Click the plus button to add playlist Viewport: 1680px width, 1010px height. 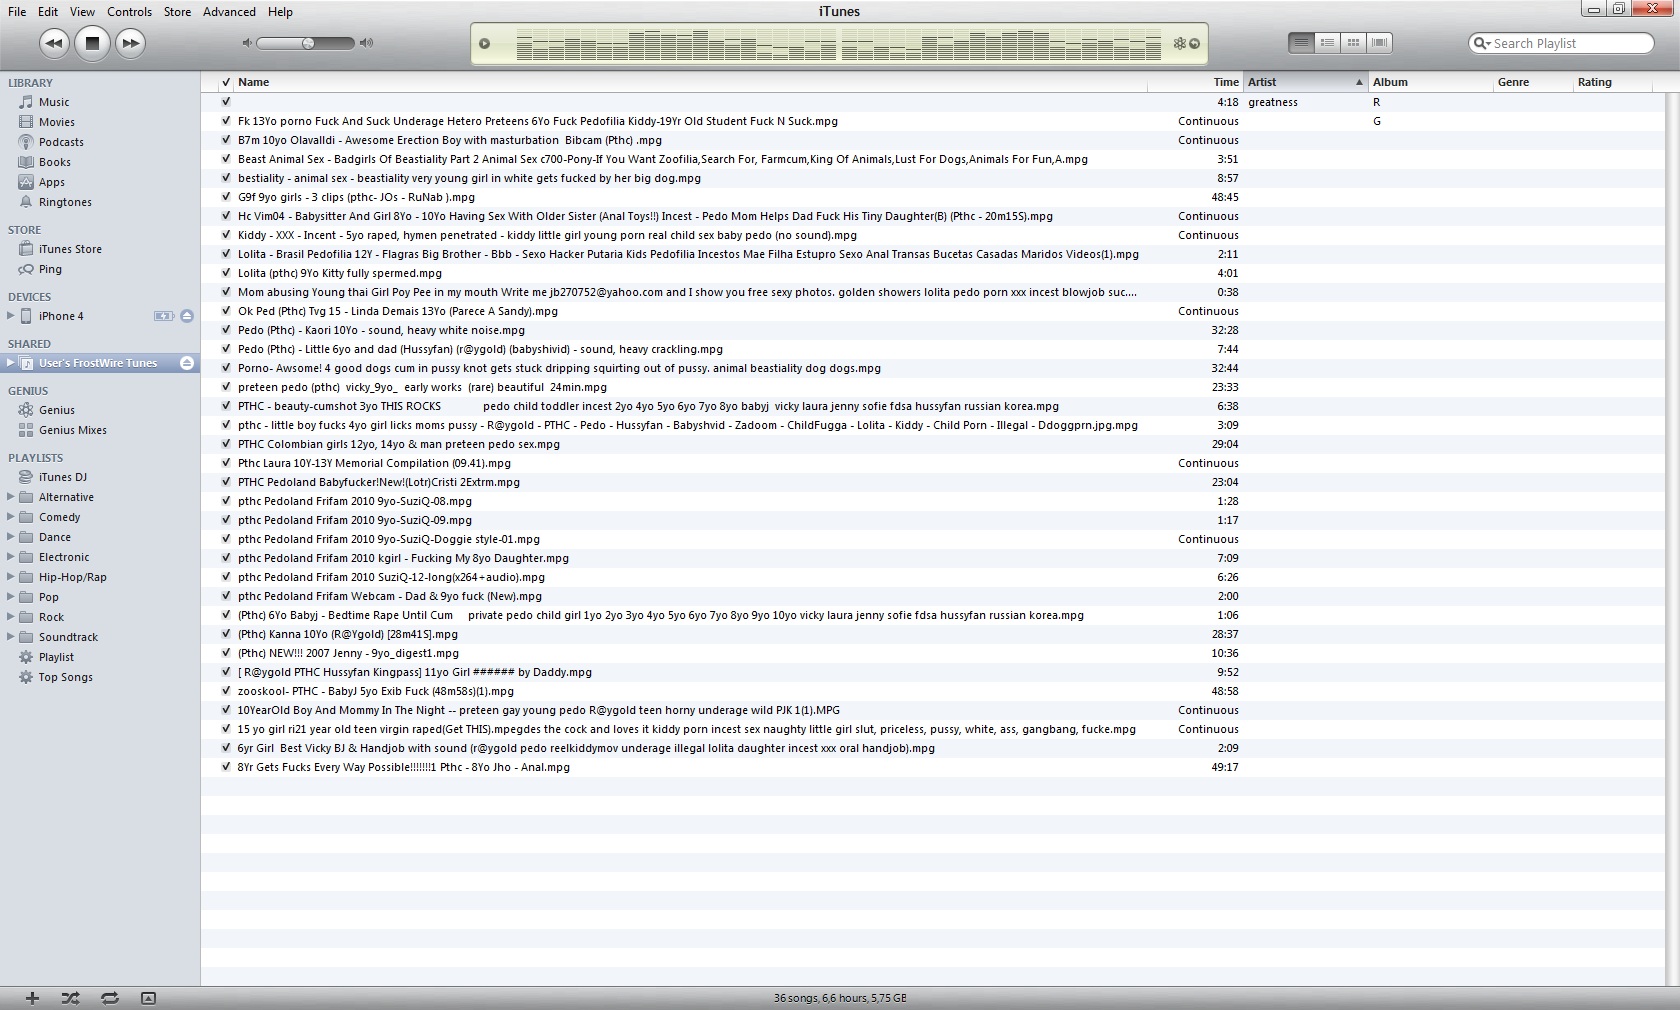coord(32,998)
